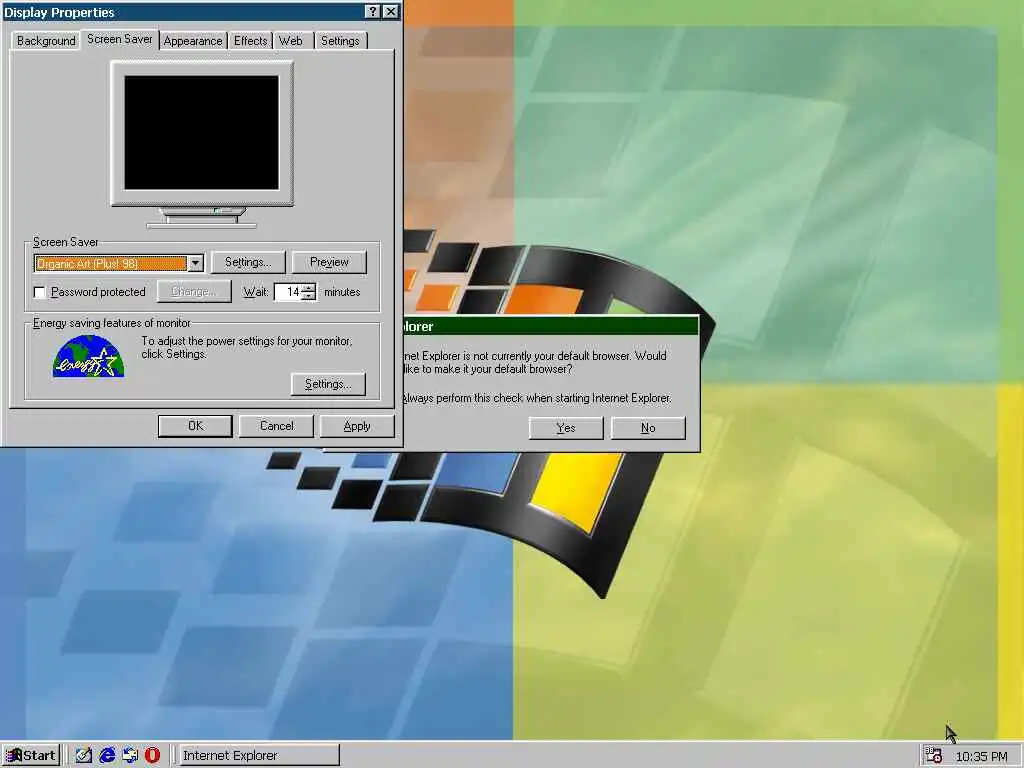Screen dimensions: 1024x768
Task: Click No in Internet Explorer dialog
Action: (648, 428)
